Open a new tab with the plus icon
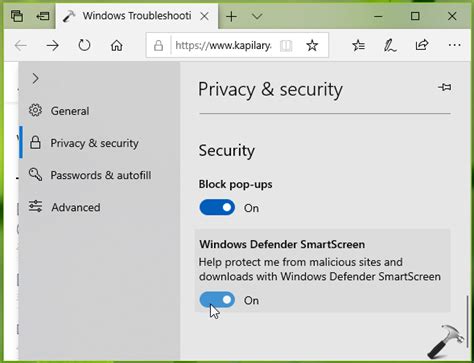The height and width of the screenshot is (363, 474). point(231,16)
